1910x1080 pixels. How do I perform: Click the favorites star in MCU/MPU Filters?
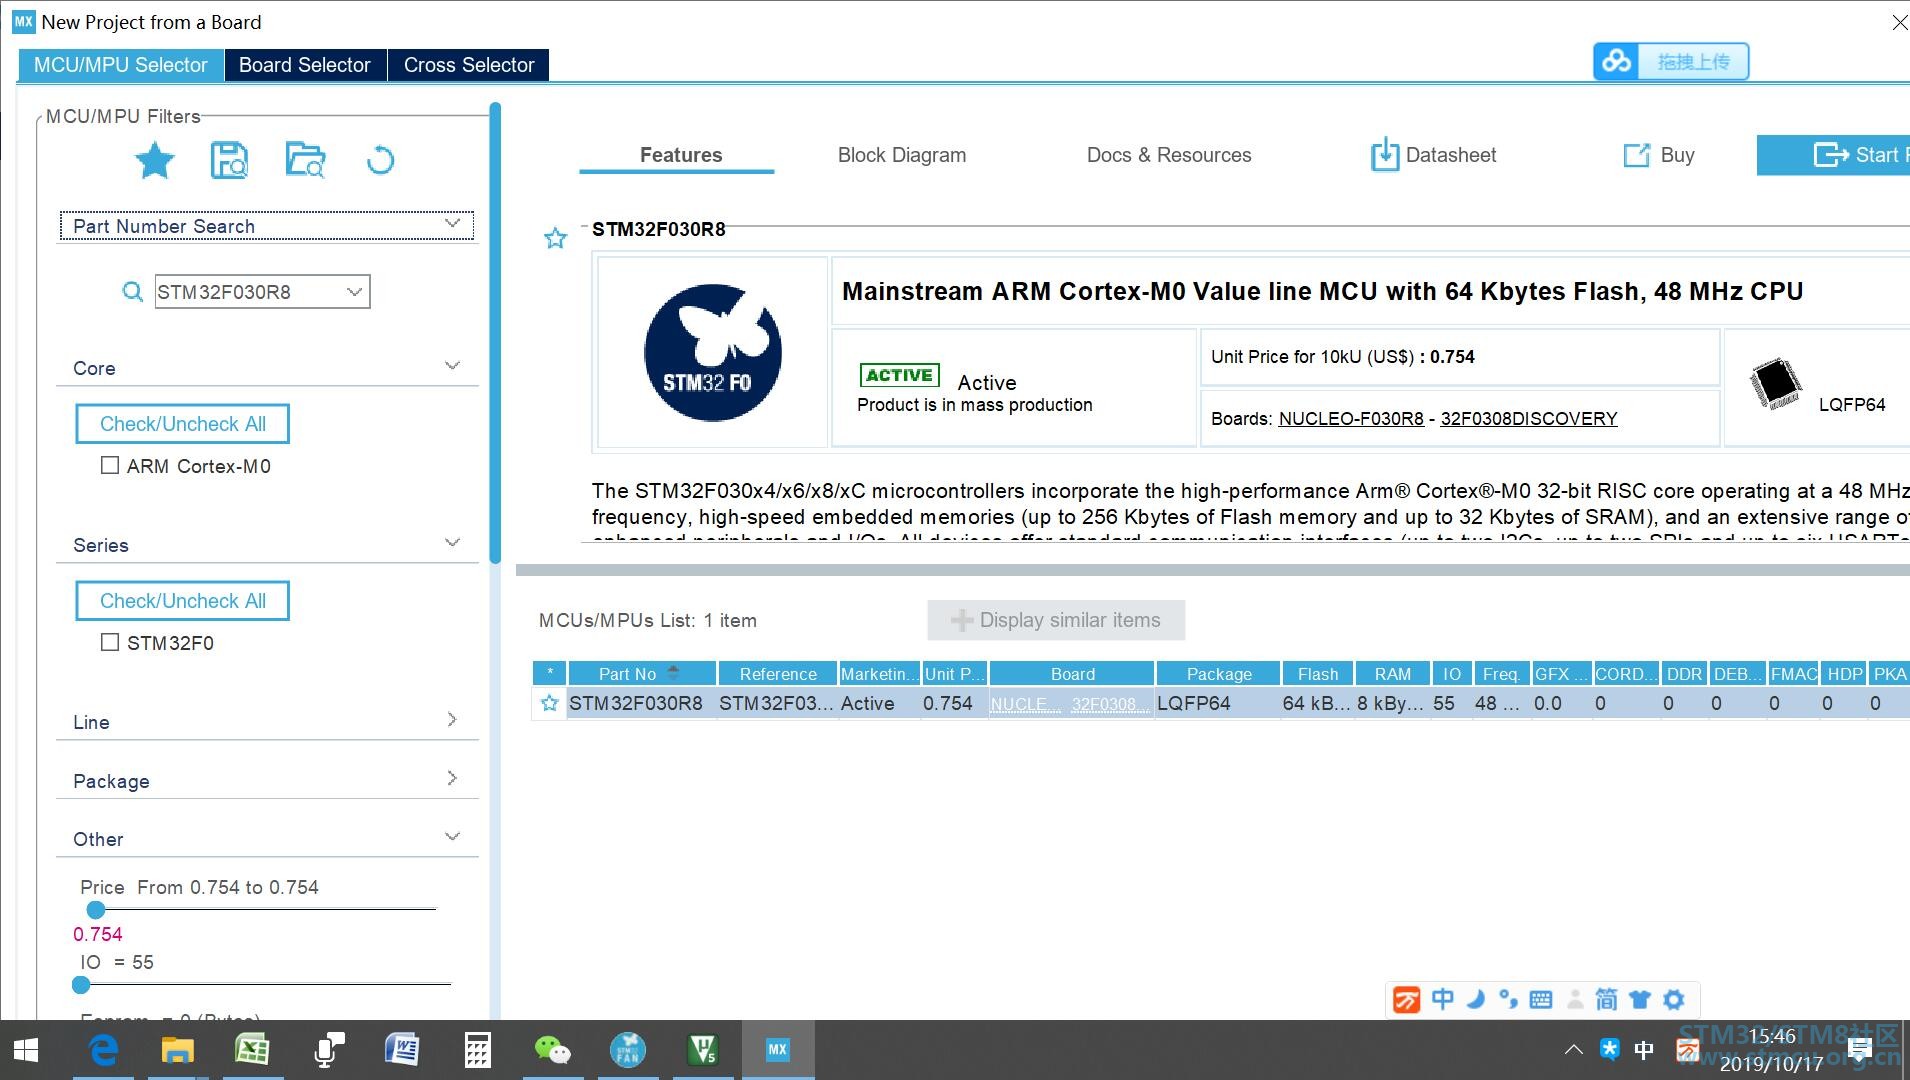(x=155, y=160)
